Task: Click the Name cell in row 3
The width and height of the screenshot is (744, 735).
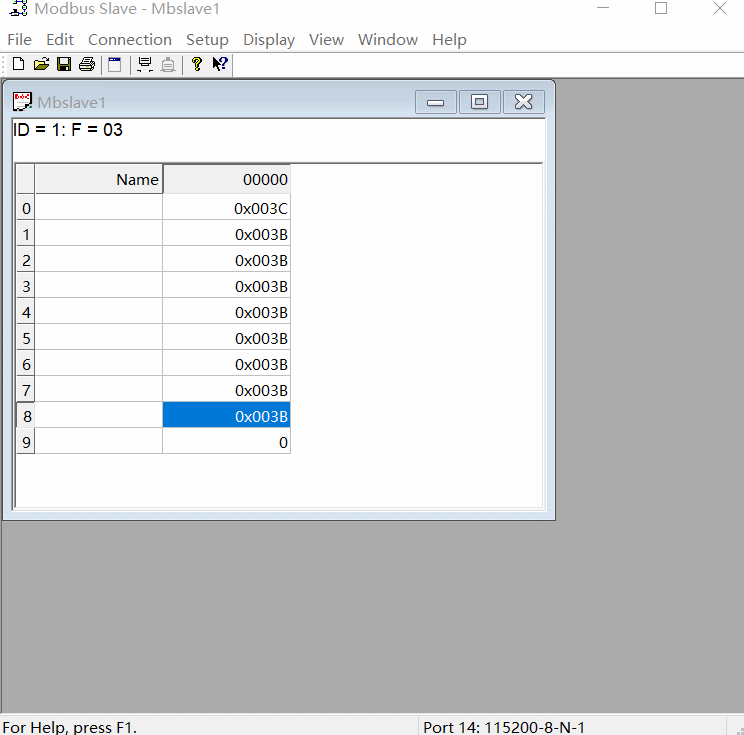Action: (x=99, y=286)
